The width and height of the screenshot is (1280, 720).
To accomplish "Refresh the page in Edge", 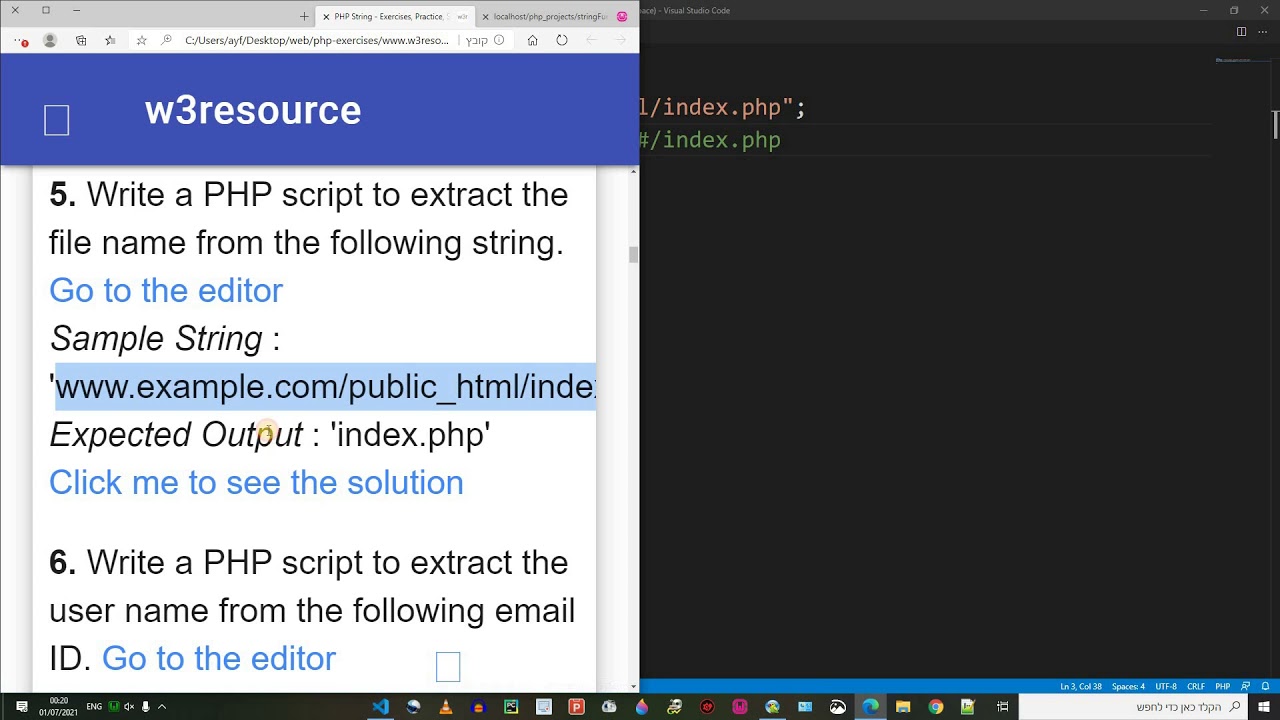I will (562, 40).
